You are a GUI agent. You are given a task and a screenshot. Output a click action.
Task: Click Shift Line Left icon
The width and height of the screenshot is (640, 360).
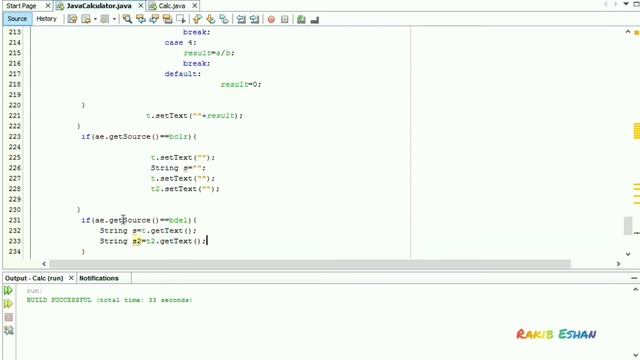(x=241, y=19)
